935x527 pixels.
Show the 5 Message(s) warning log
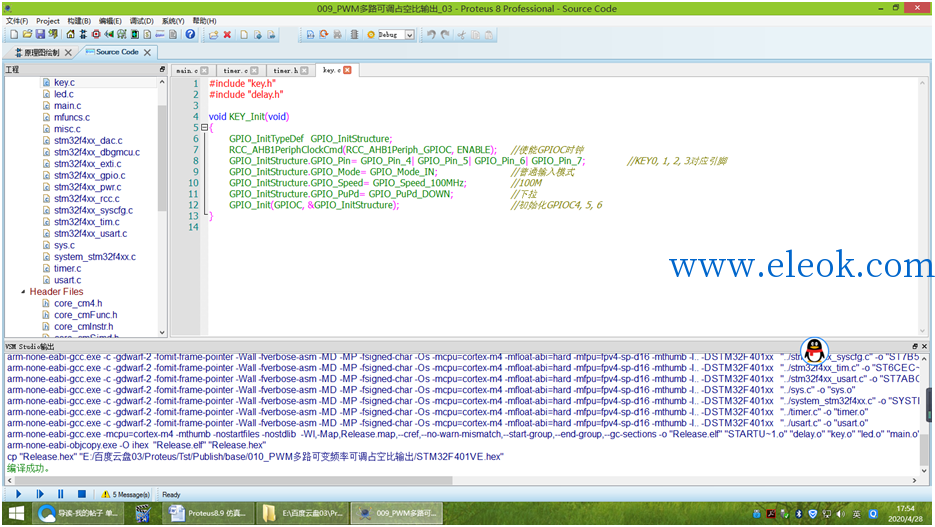point(125,494)
